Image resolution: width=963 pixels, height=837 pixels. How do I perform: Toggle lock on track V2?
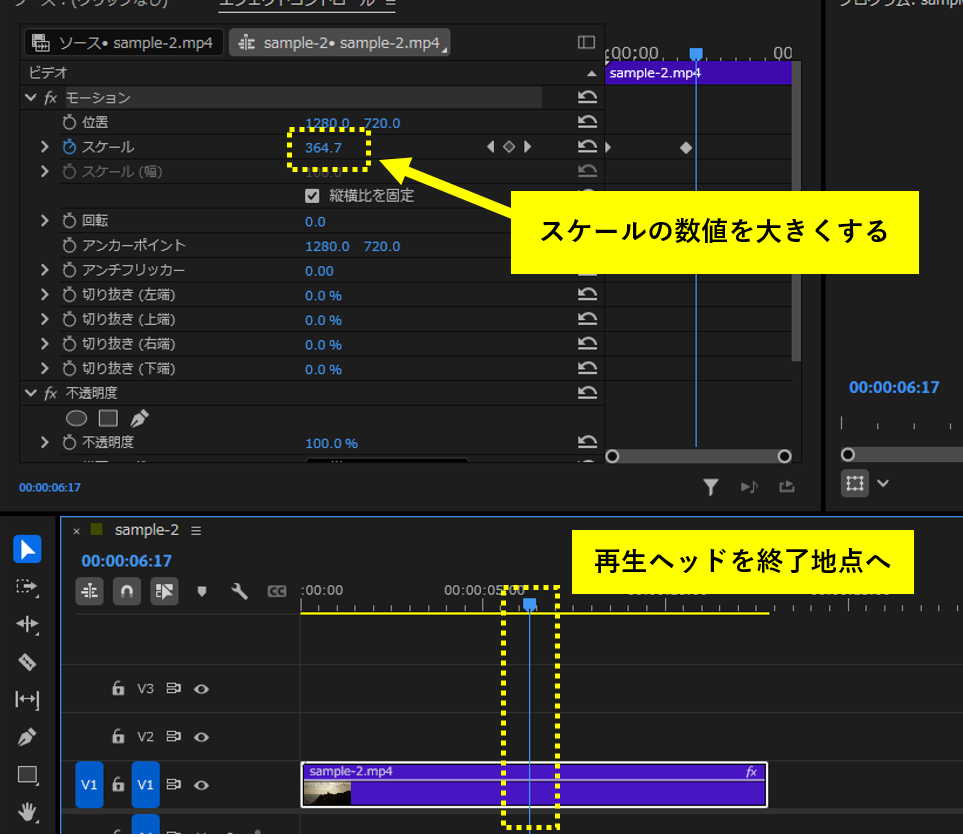pos(118,737)
